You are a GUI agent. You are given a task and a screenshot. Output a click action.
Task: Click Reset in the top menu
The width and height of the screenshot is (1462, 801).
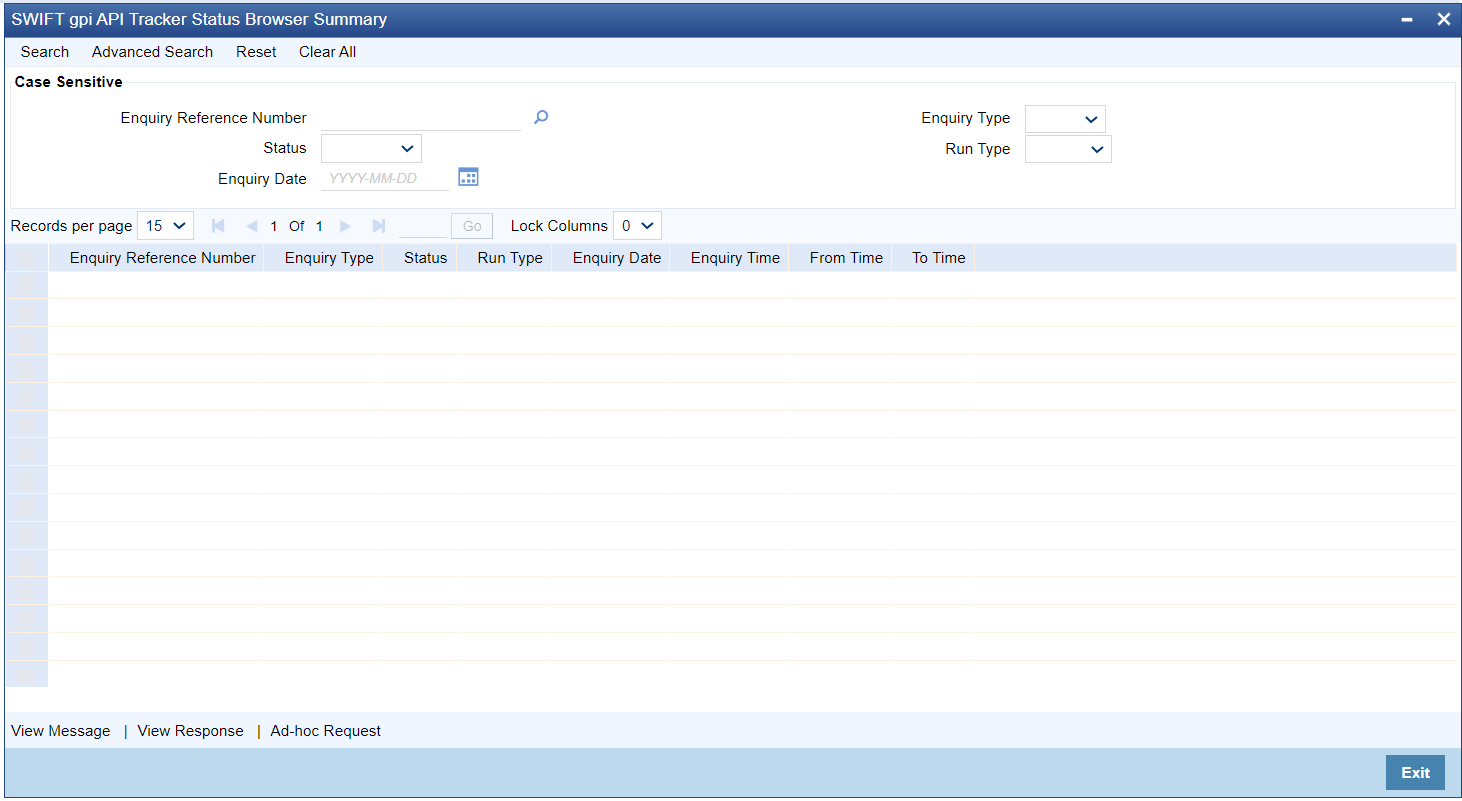coord(256,52)
